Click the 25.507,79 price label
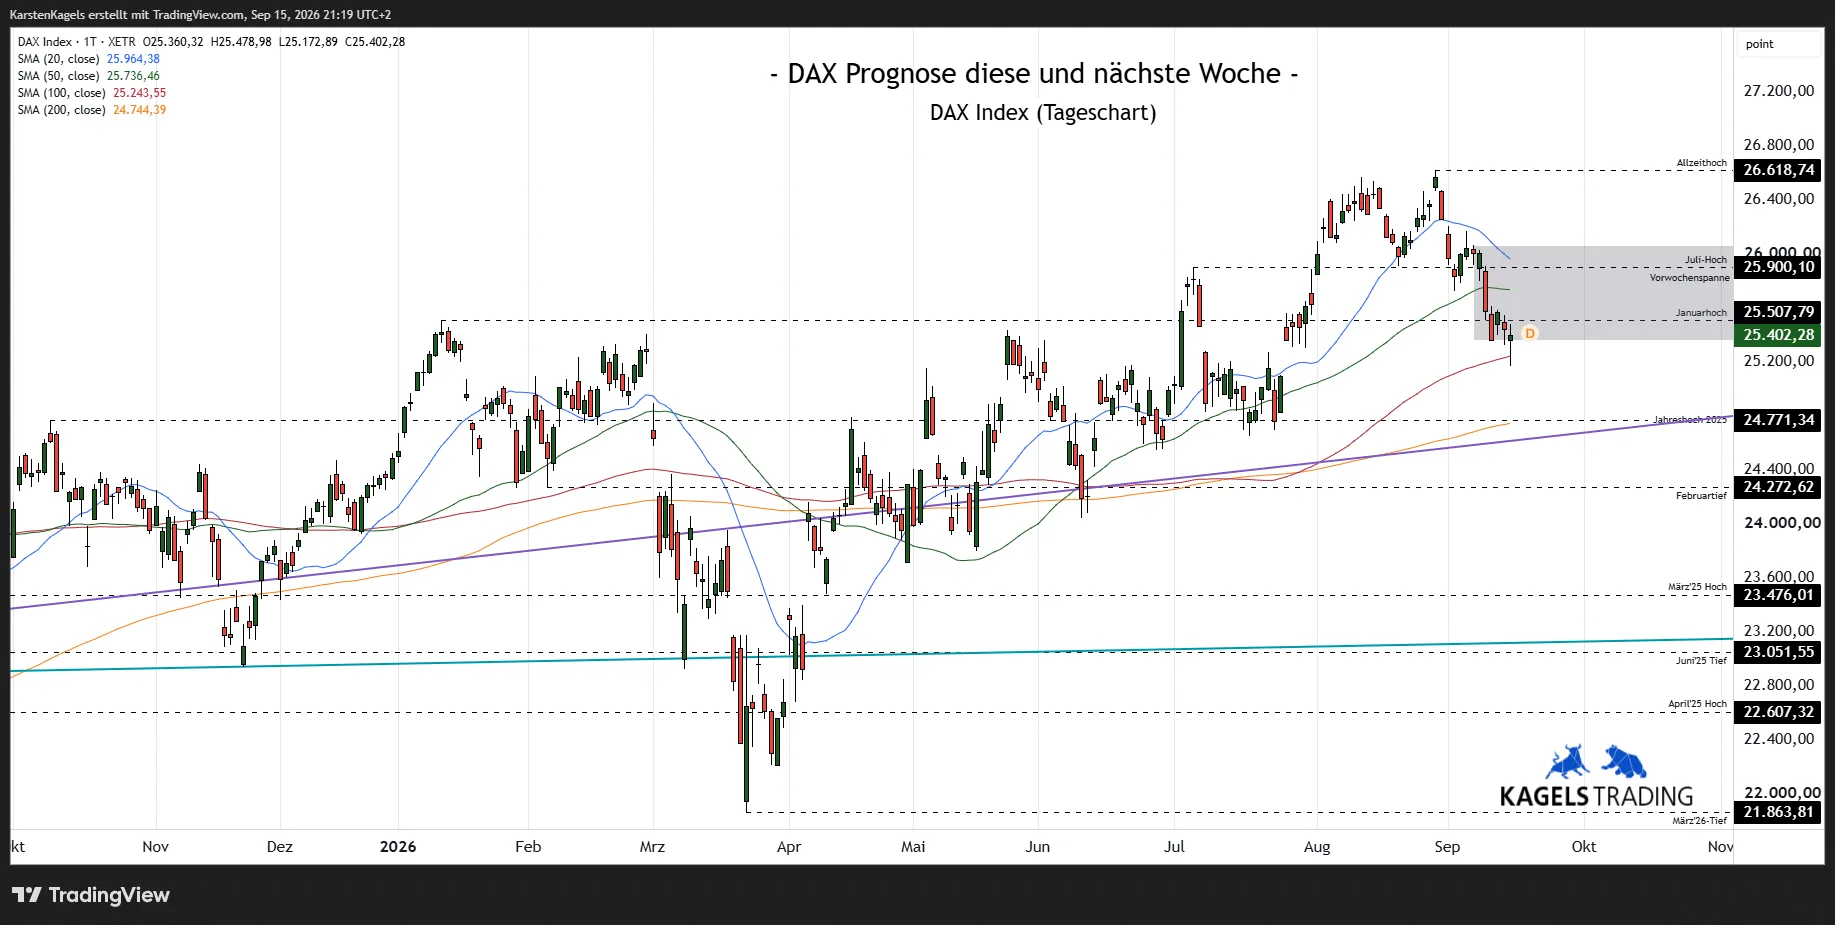 [1778, 312]
